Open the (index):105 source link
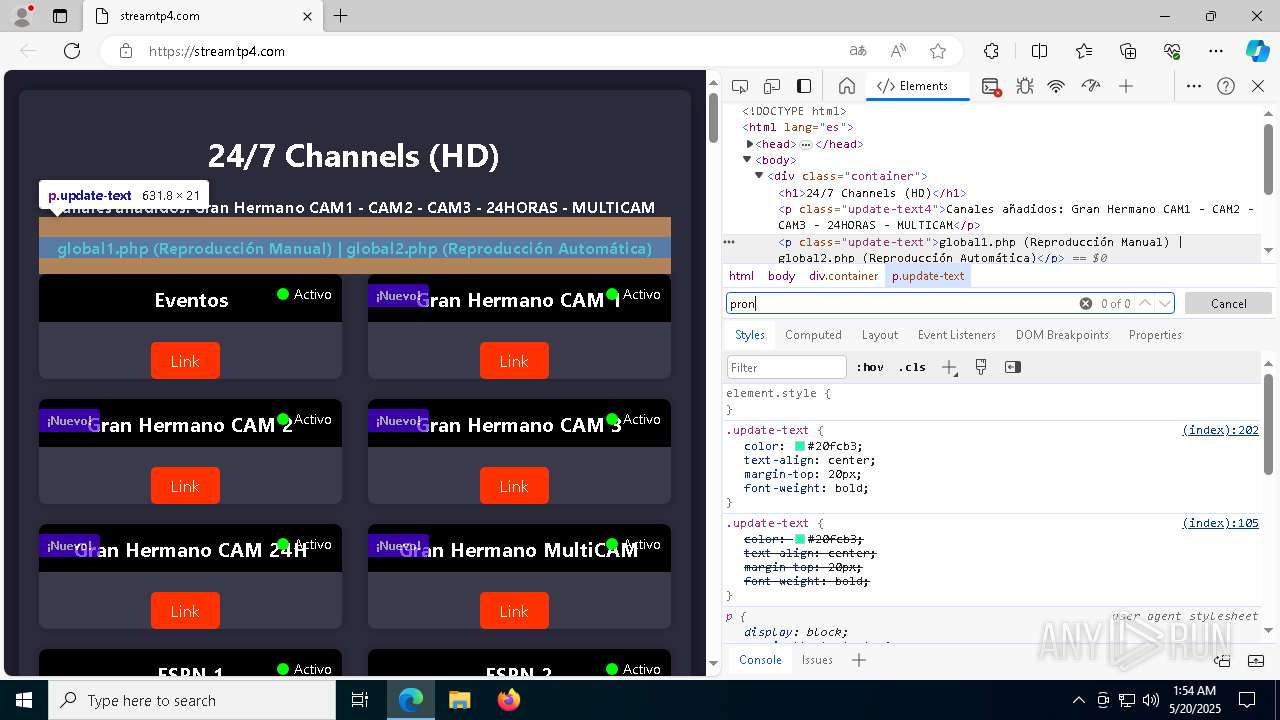1280x720 pixels. pos(1220,523)
